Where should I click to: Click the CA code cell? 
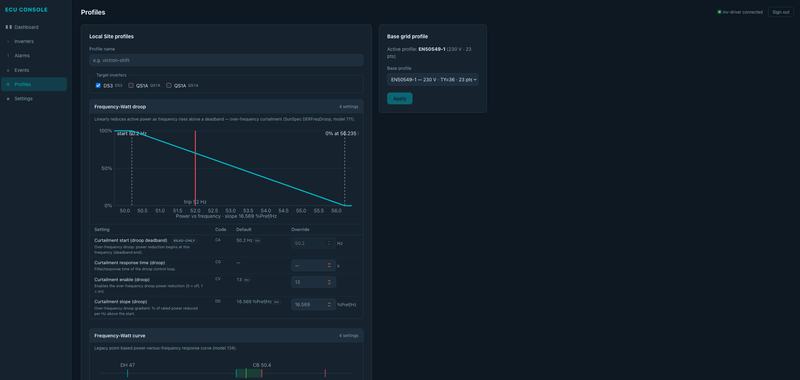point(218,240)
